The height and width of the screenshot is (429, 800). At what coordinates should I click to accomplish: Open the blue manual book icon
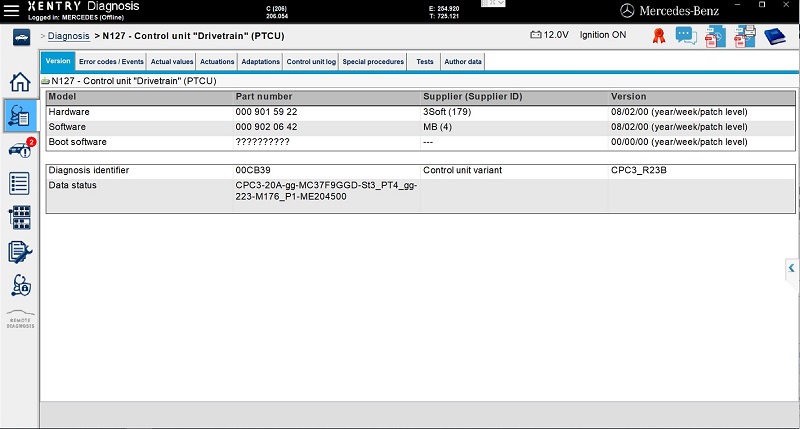point(774,36)
